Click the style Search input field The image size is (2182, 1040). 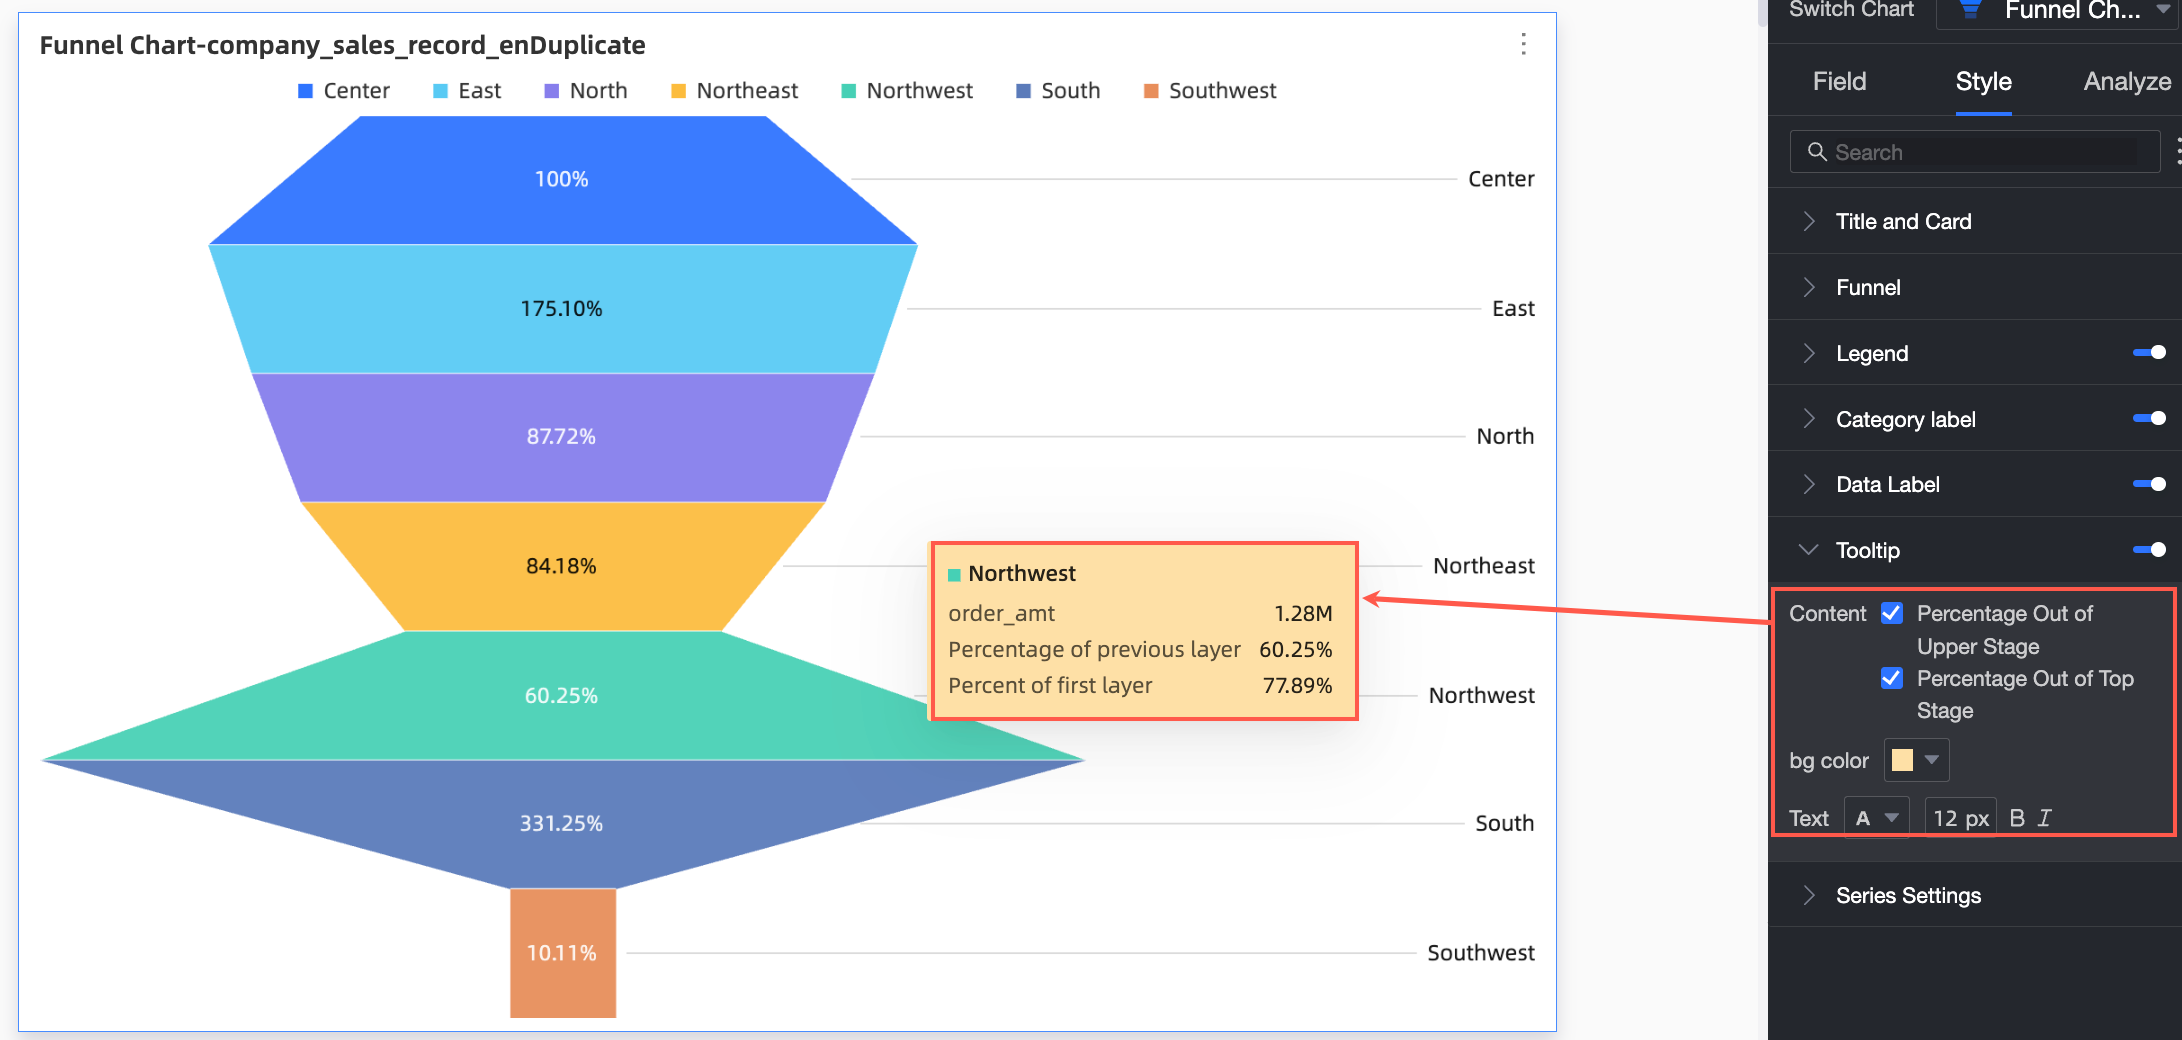(1974, 152)
